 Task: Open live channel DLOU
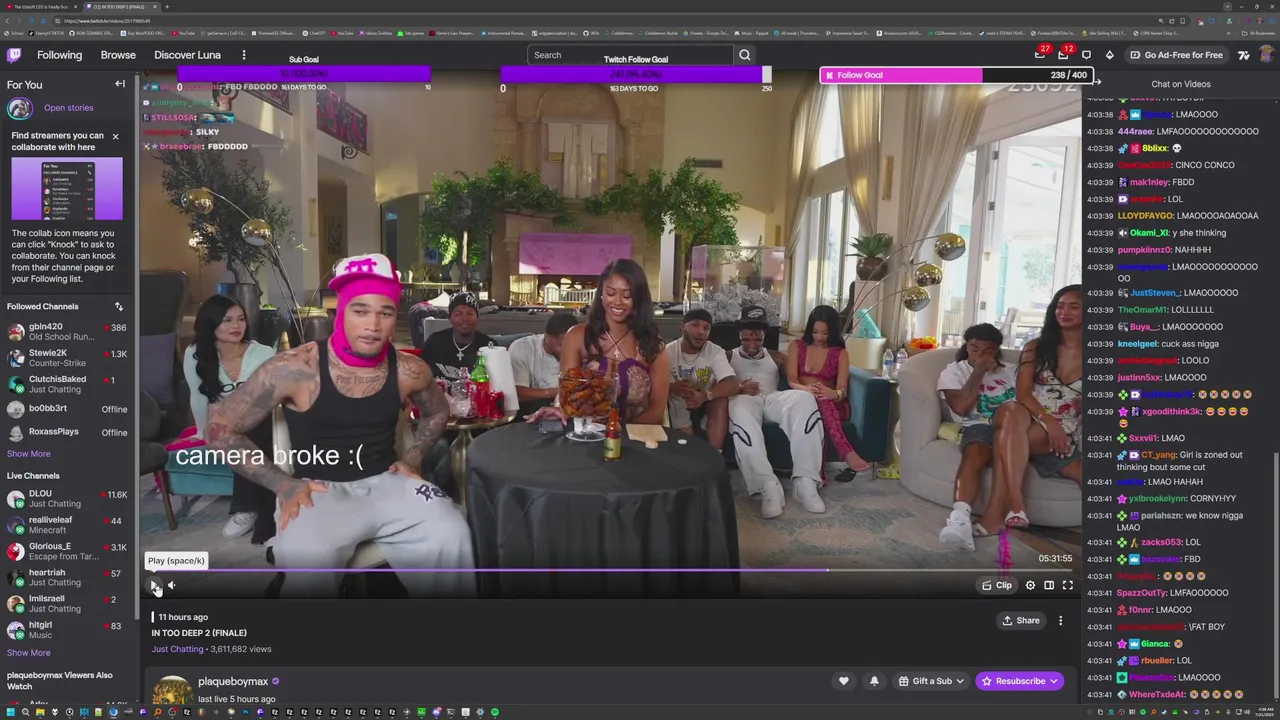click(x=67, y=499)
